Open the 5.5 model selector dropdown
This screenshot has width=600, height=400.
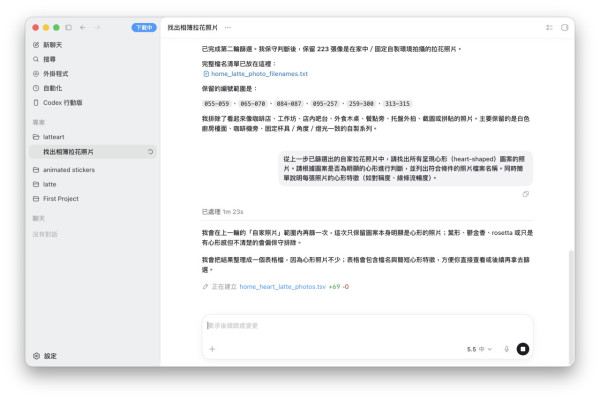[x=479, y=349]
